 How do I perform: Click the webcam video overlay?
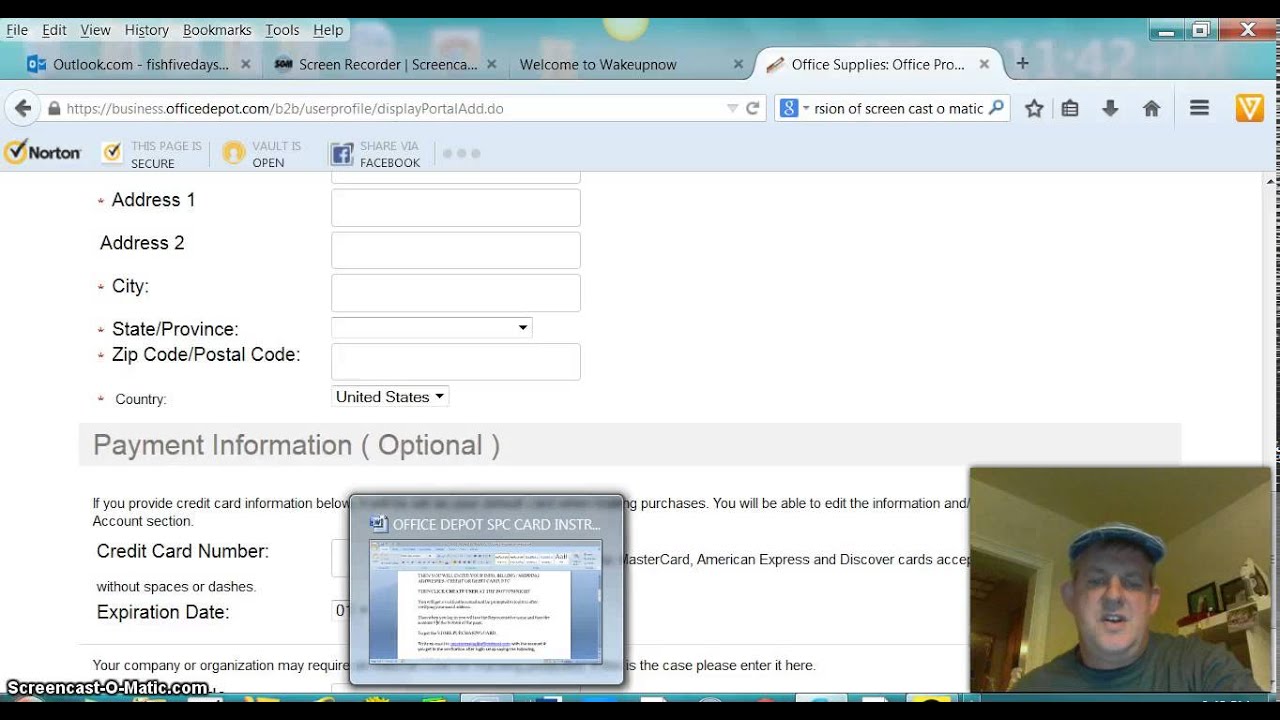[1121, 580]
